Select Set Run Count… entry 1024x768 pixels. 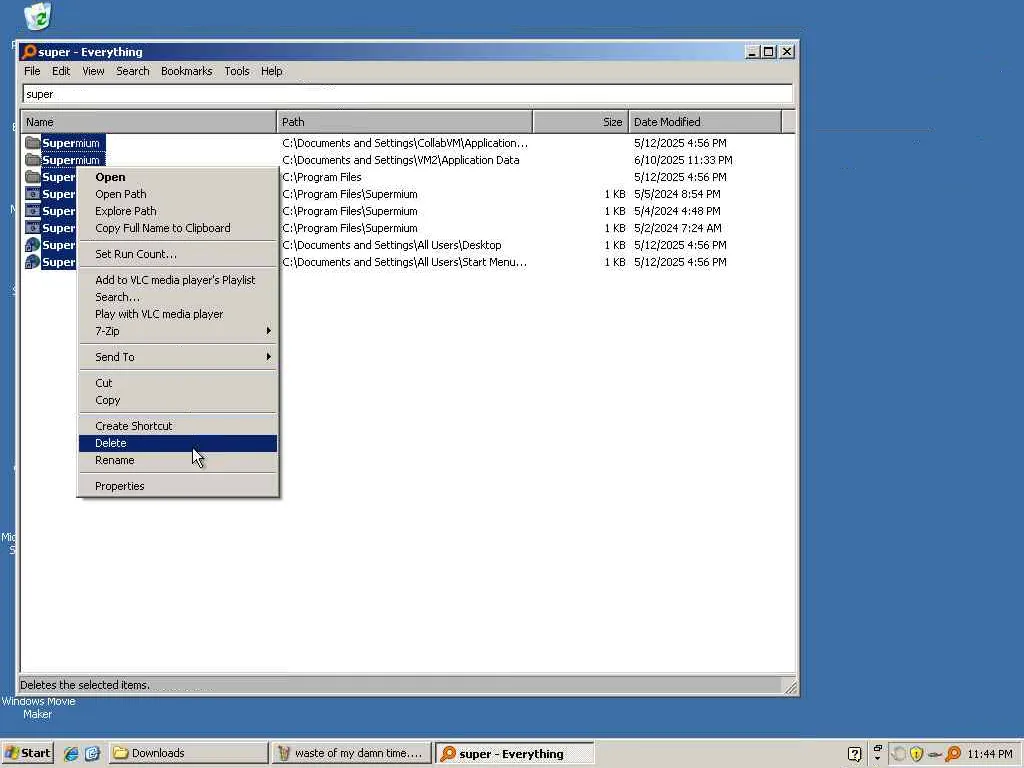(x=178, y=254)
